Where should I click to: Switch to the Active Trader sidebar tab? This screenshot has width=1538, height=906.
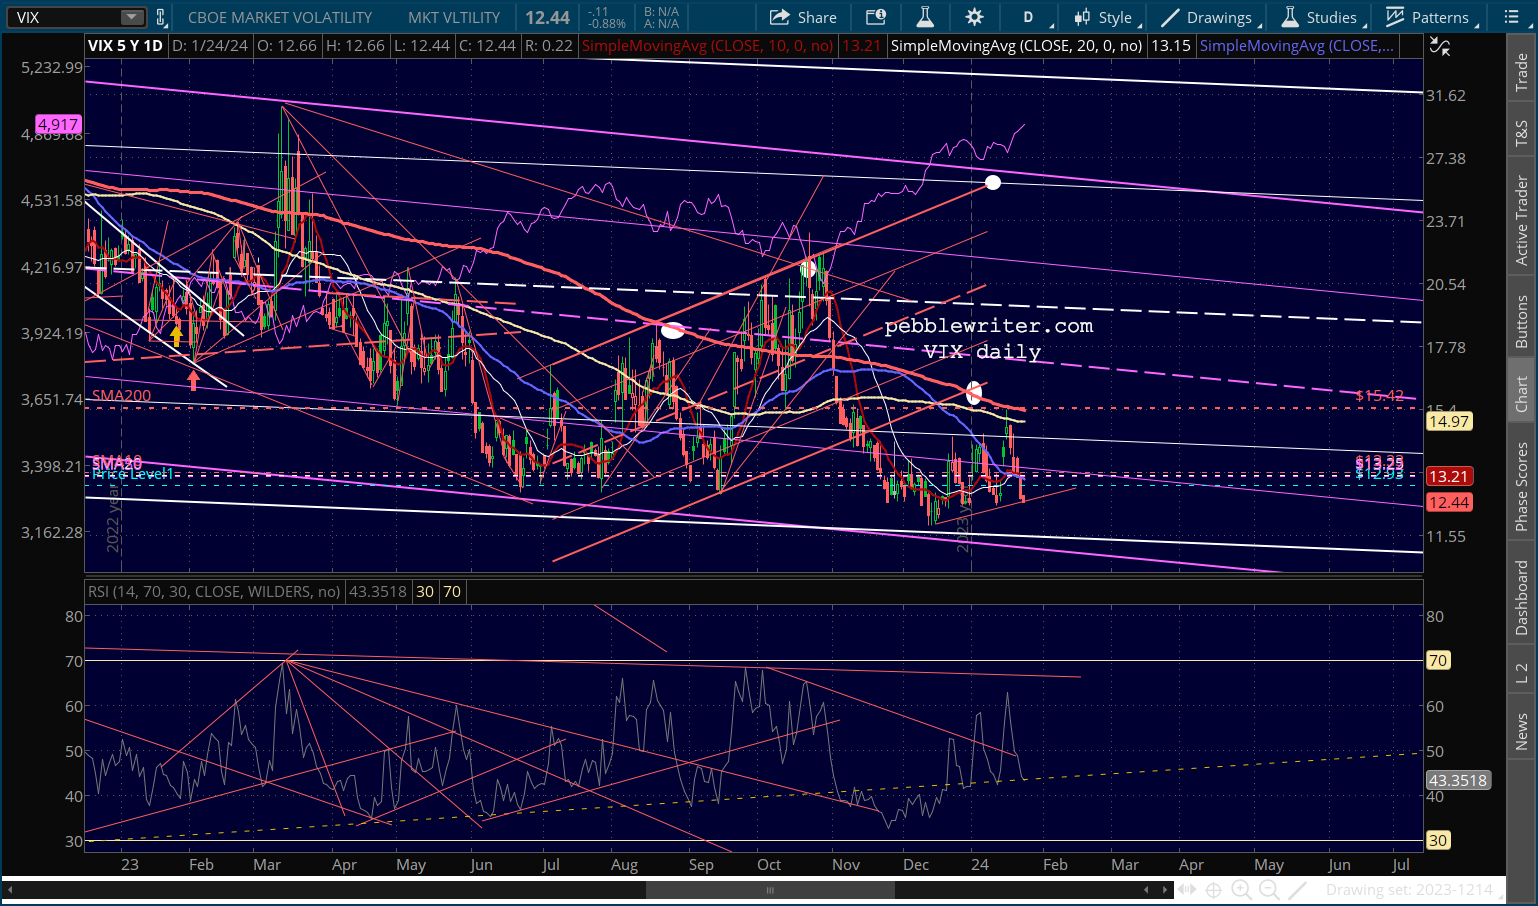coord(1521,220)
